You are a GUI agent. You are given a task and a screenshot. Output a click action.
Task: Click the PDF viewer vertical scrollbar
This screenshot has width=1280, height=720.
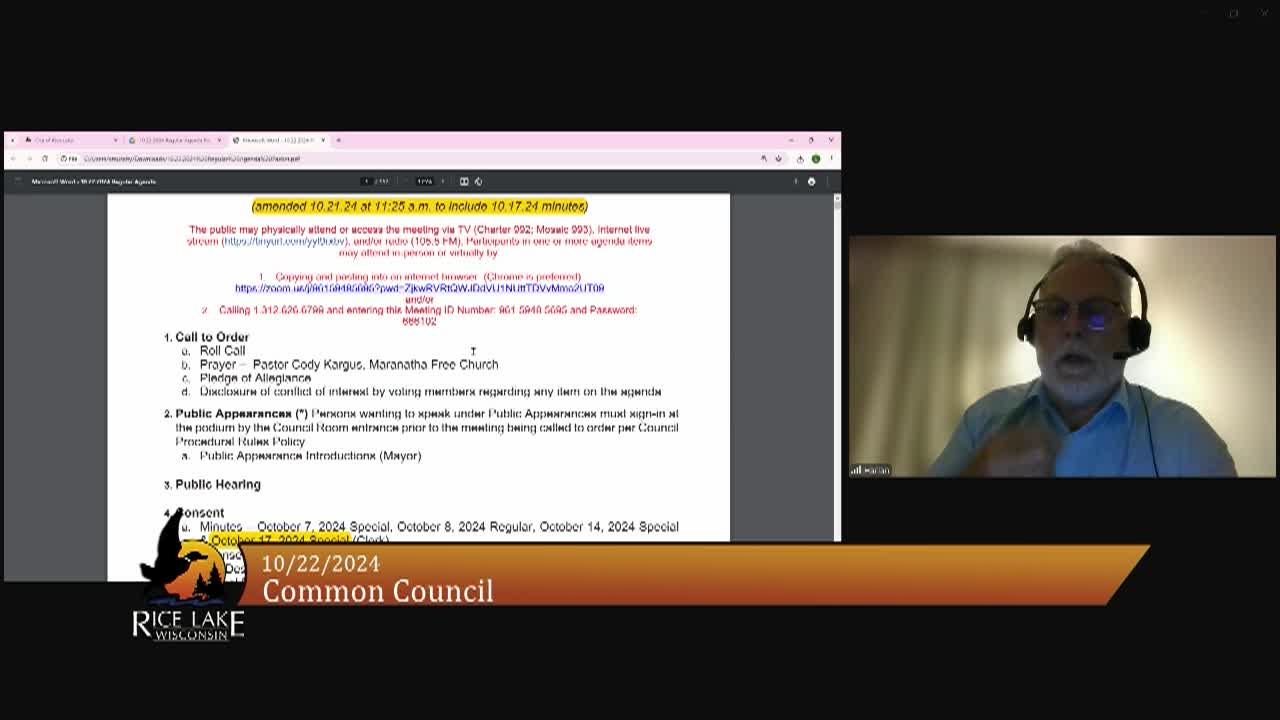[x=837, y=367]
